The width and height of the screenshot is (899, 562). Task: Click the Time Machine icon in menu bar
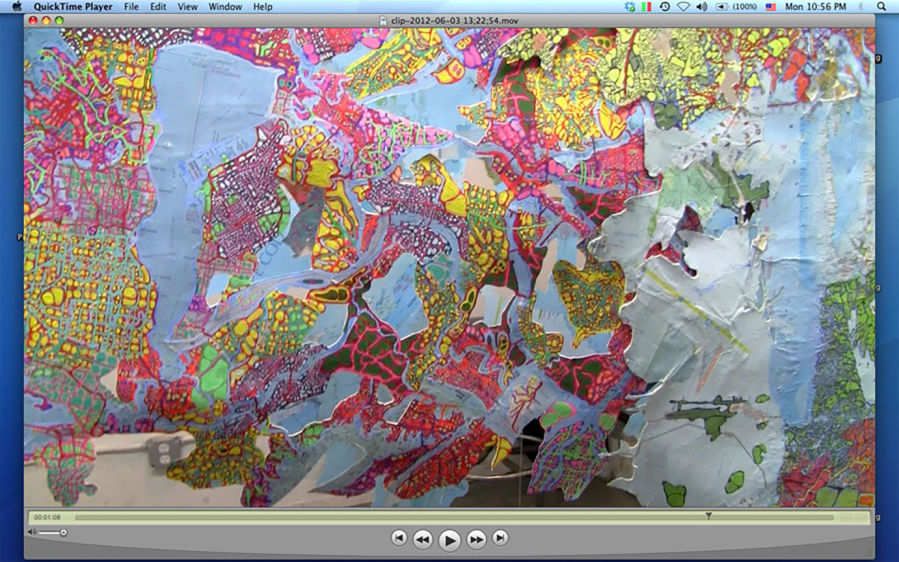pyautogui.click(x=664, y=7)
